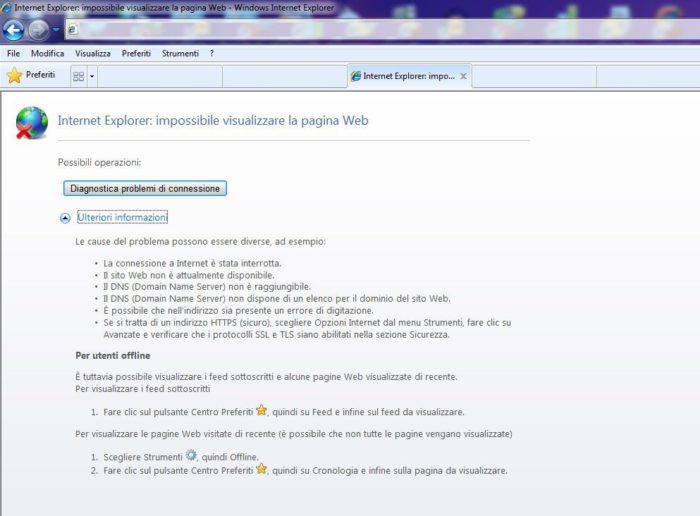Close the Internet Explorer: impo... tab
Image resolution: width=700 pixels, height=516 pixels.
(463, 76)
